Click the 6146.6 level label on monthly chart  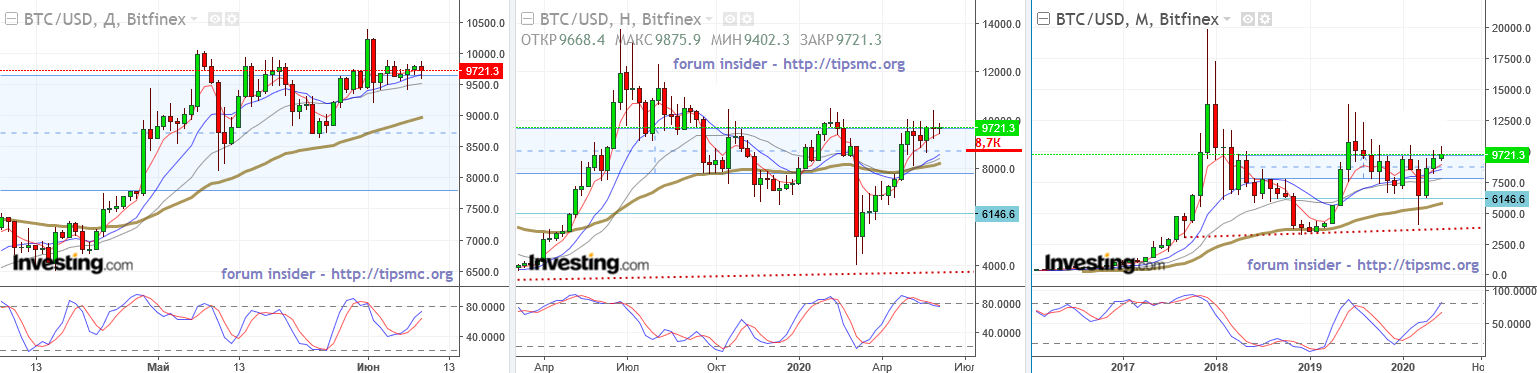(1507, 199)
